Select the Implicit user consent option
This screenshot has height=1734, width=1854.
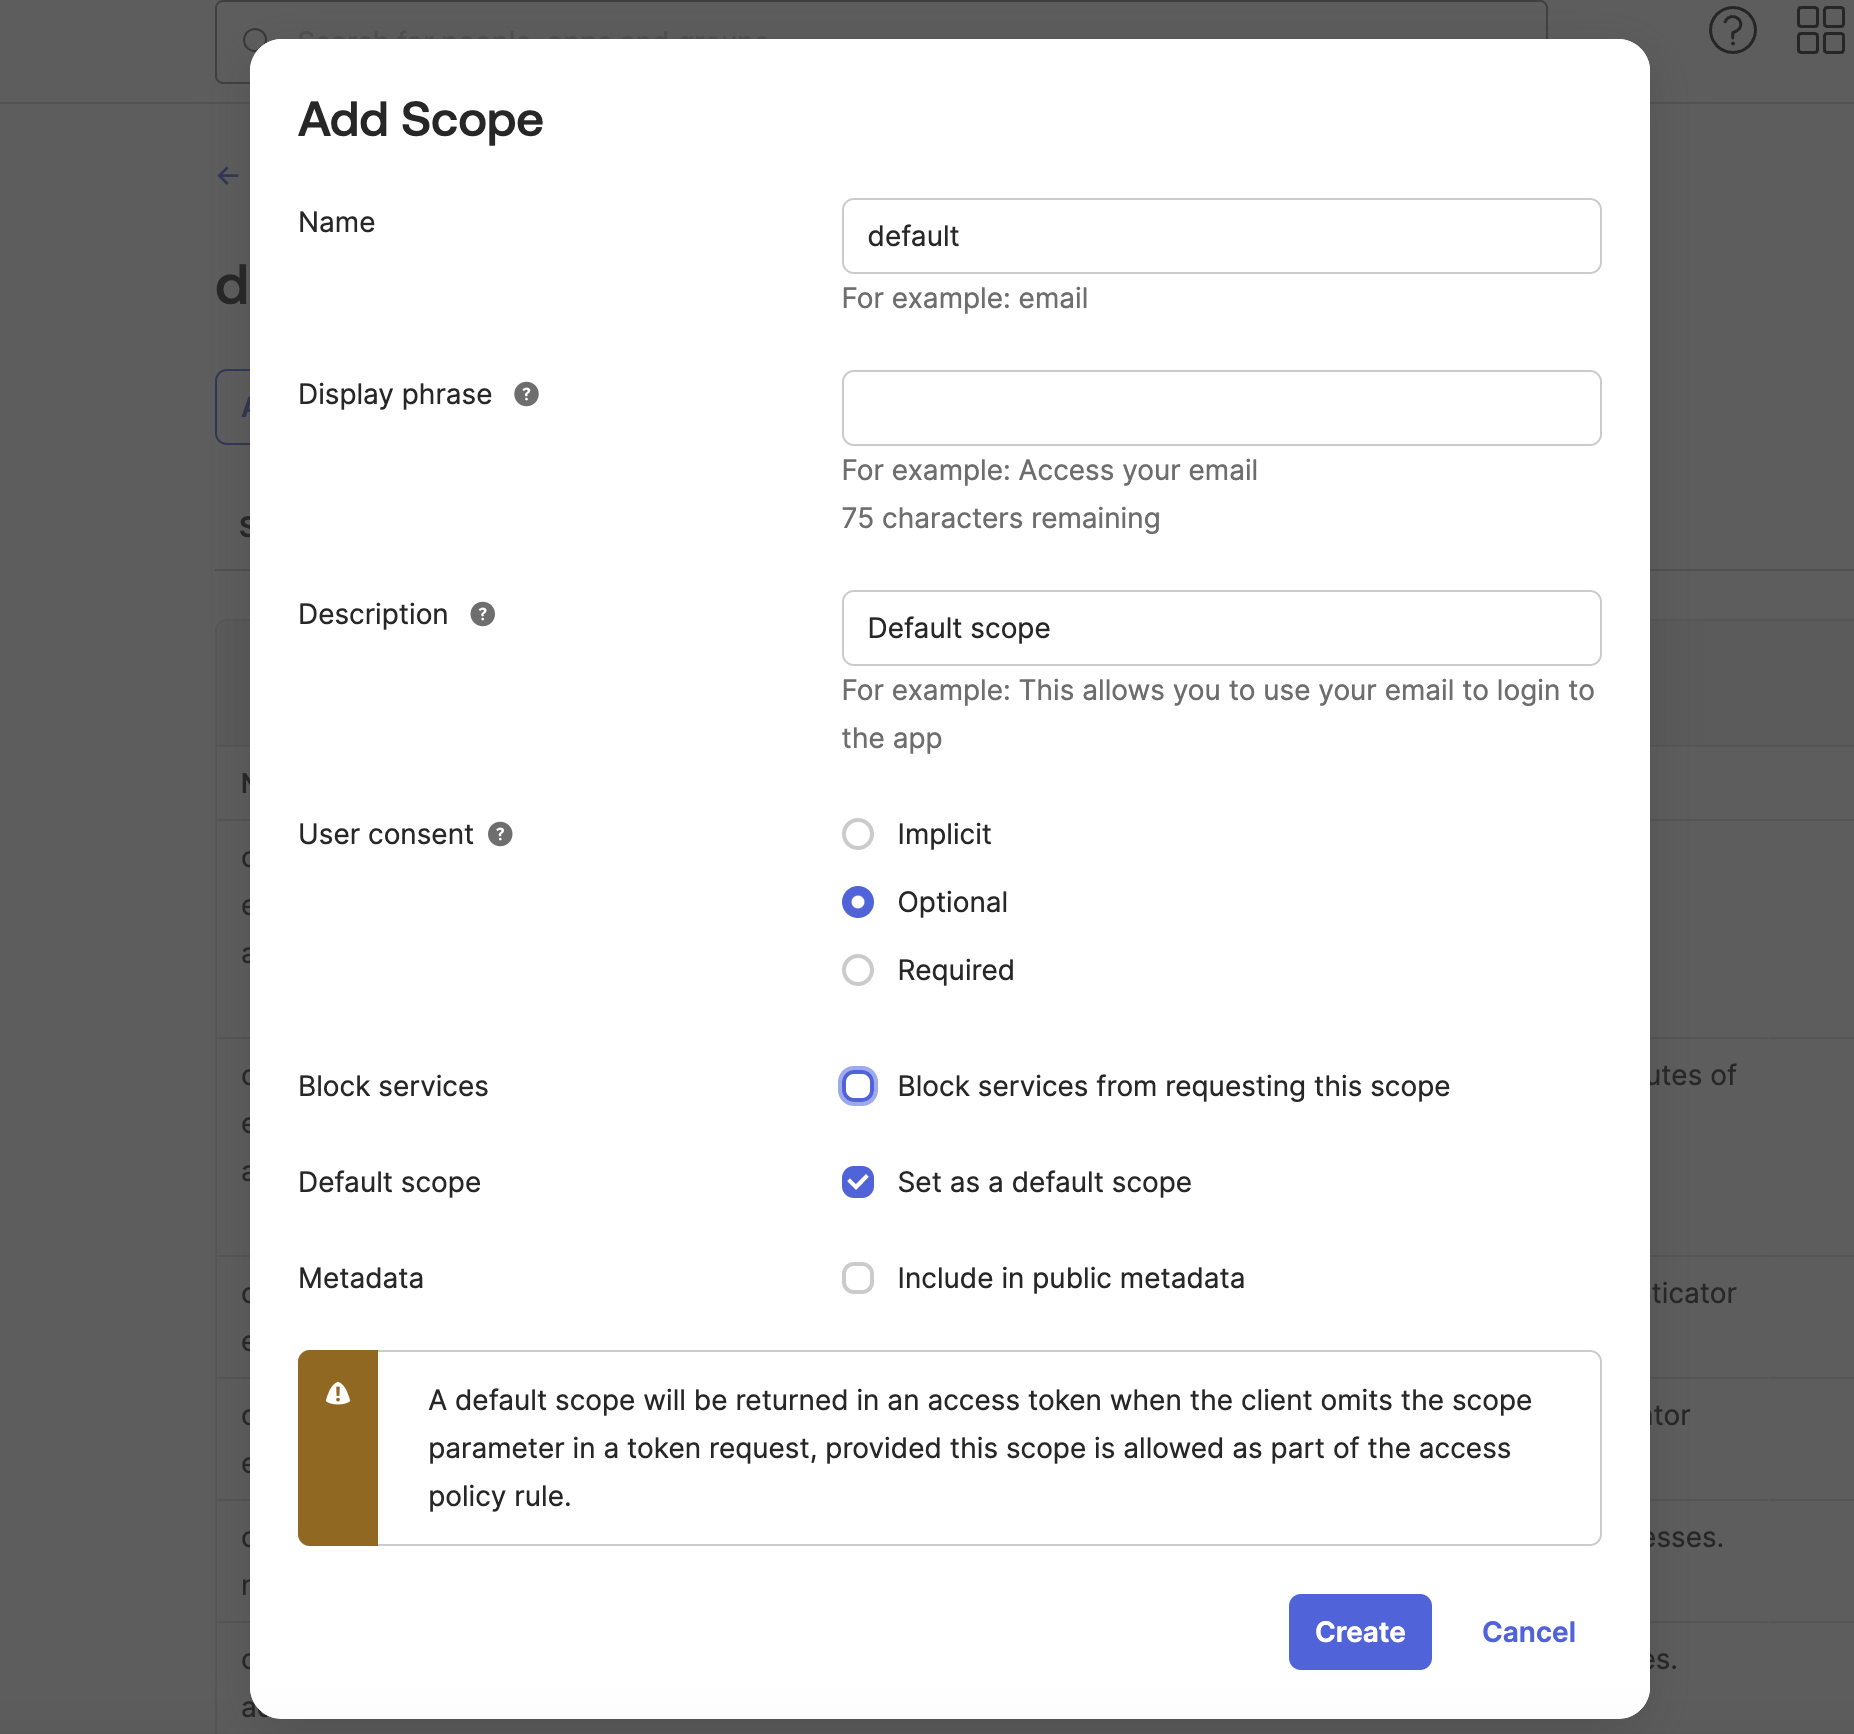(858, 834)
